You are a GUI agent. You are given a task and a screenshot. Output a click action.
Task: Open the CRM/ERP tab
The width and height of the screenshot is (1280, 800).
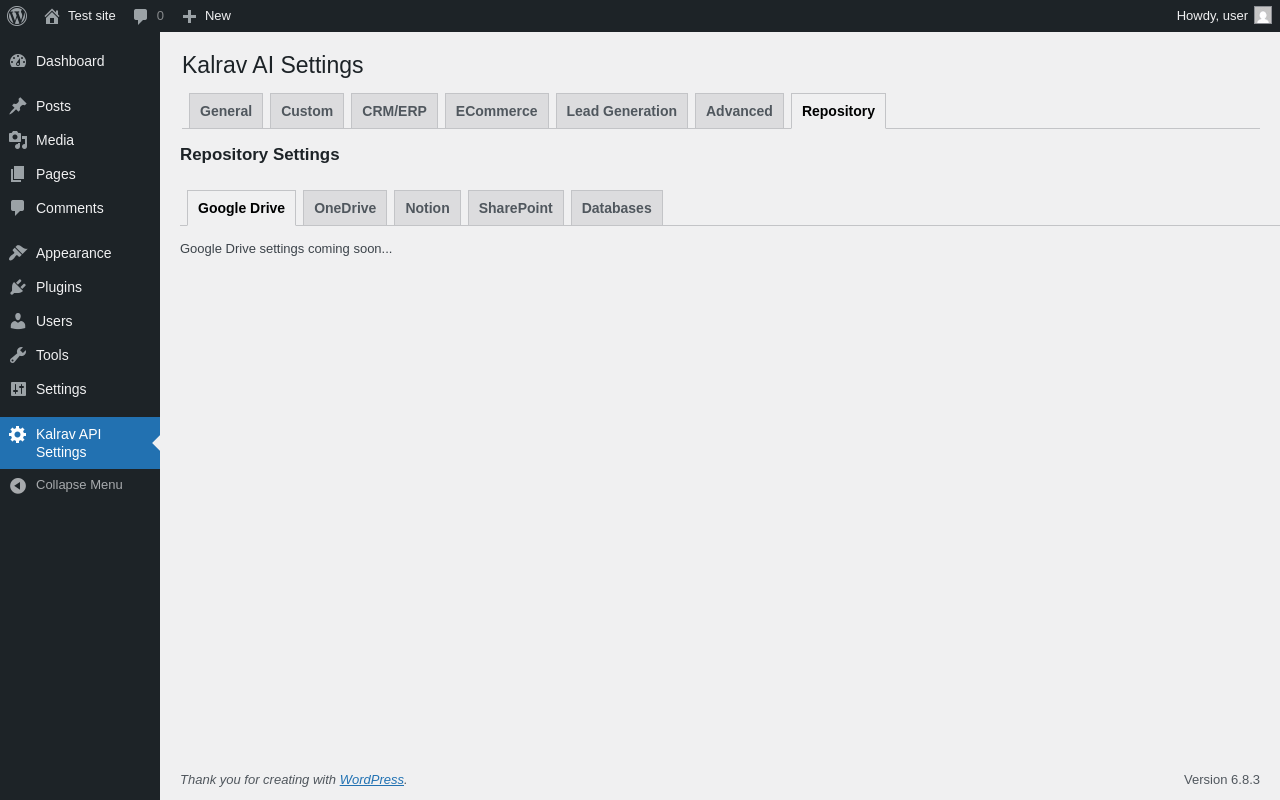(394, 111)
